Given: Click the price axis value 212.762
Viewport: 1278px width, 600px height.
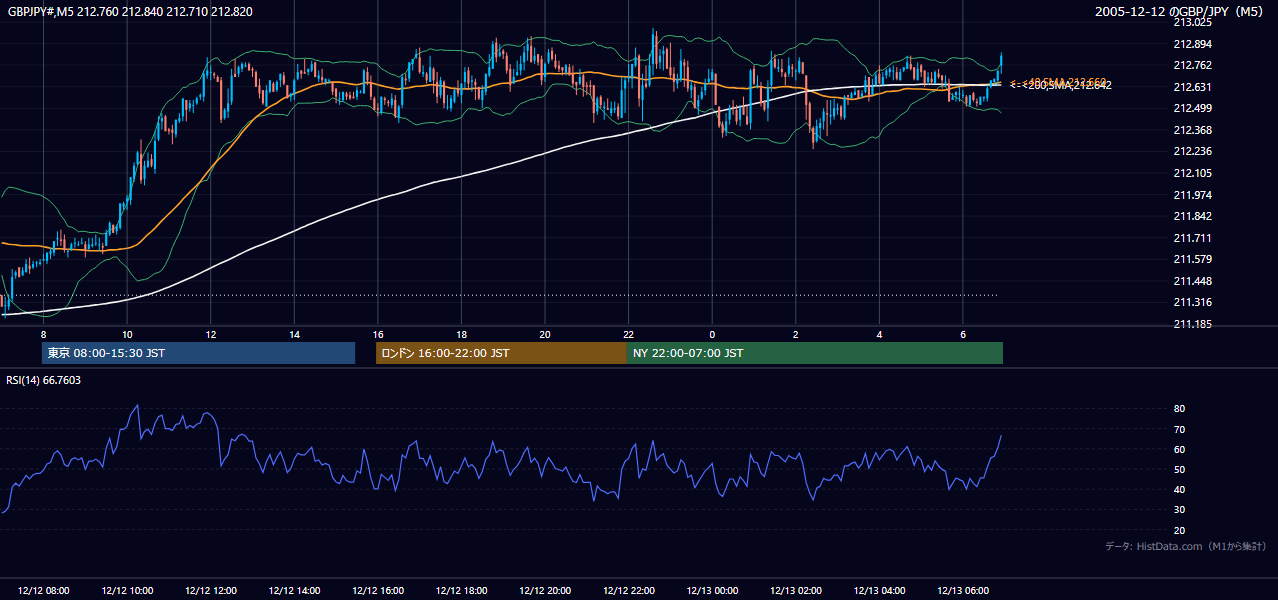Looking at the screenshot, I should 1192,66.
